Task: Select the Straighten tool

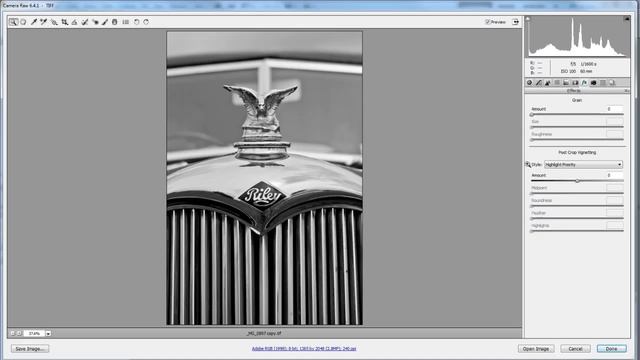Action: click(74, 22)
